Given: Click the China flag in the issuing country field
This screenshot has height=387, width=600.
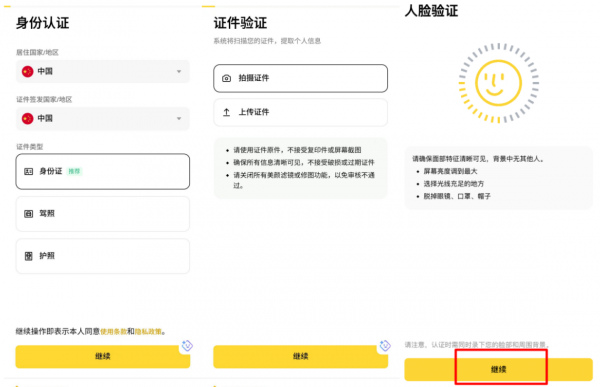Looking at the screenshot, I should click(28, 119).
